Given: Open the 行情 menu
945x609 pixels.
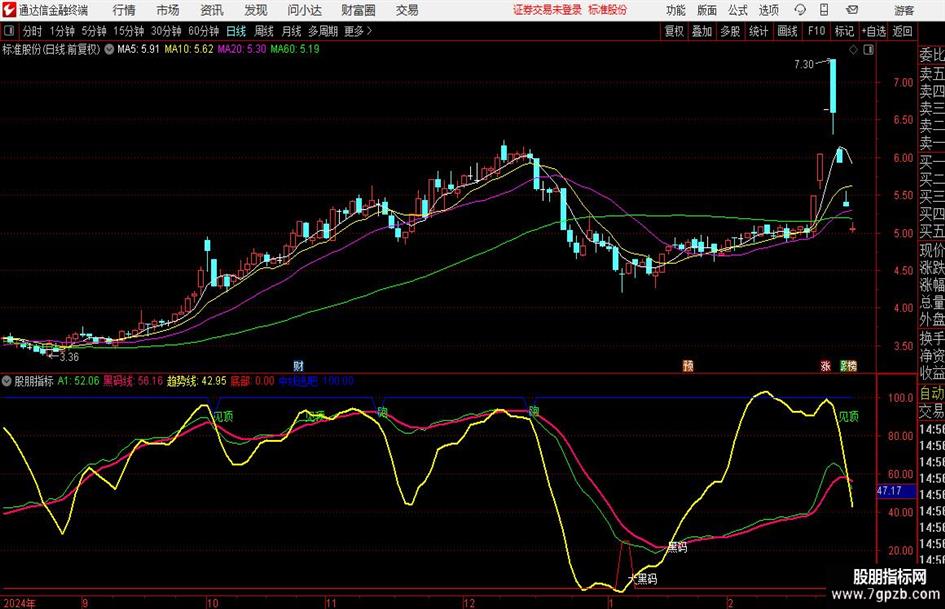Looking at the screenshot, I should pos(124,10).
